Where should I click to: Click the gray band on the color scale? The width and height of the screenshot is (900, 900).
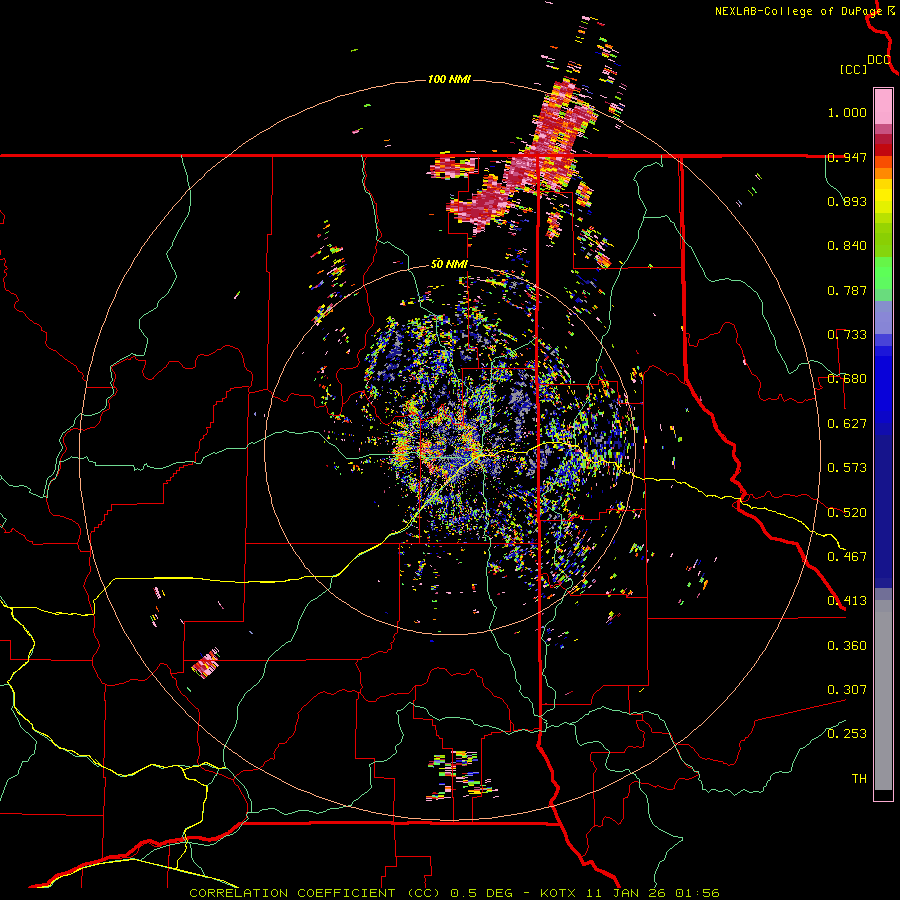[x=883, y=695]
